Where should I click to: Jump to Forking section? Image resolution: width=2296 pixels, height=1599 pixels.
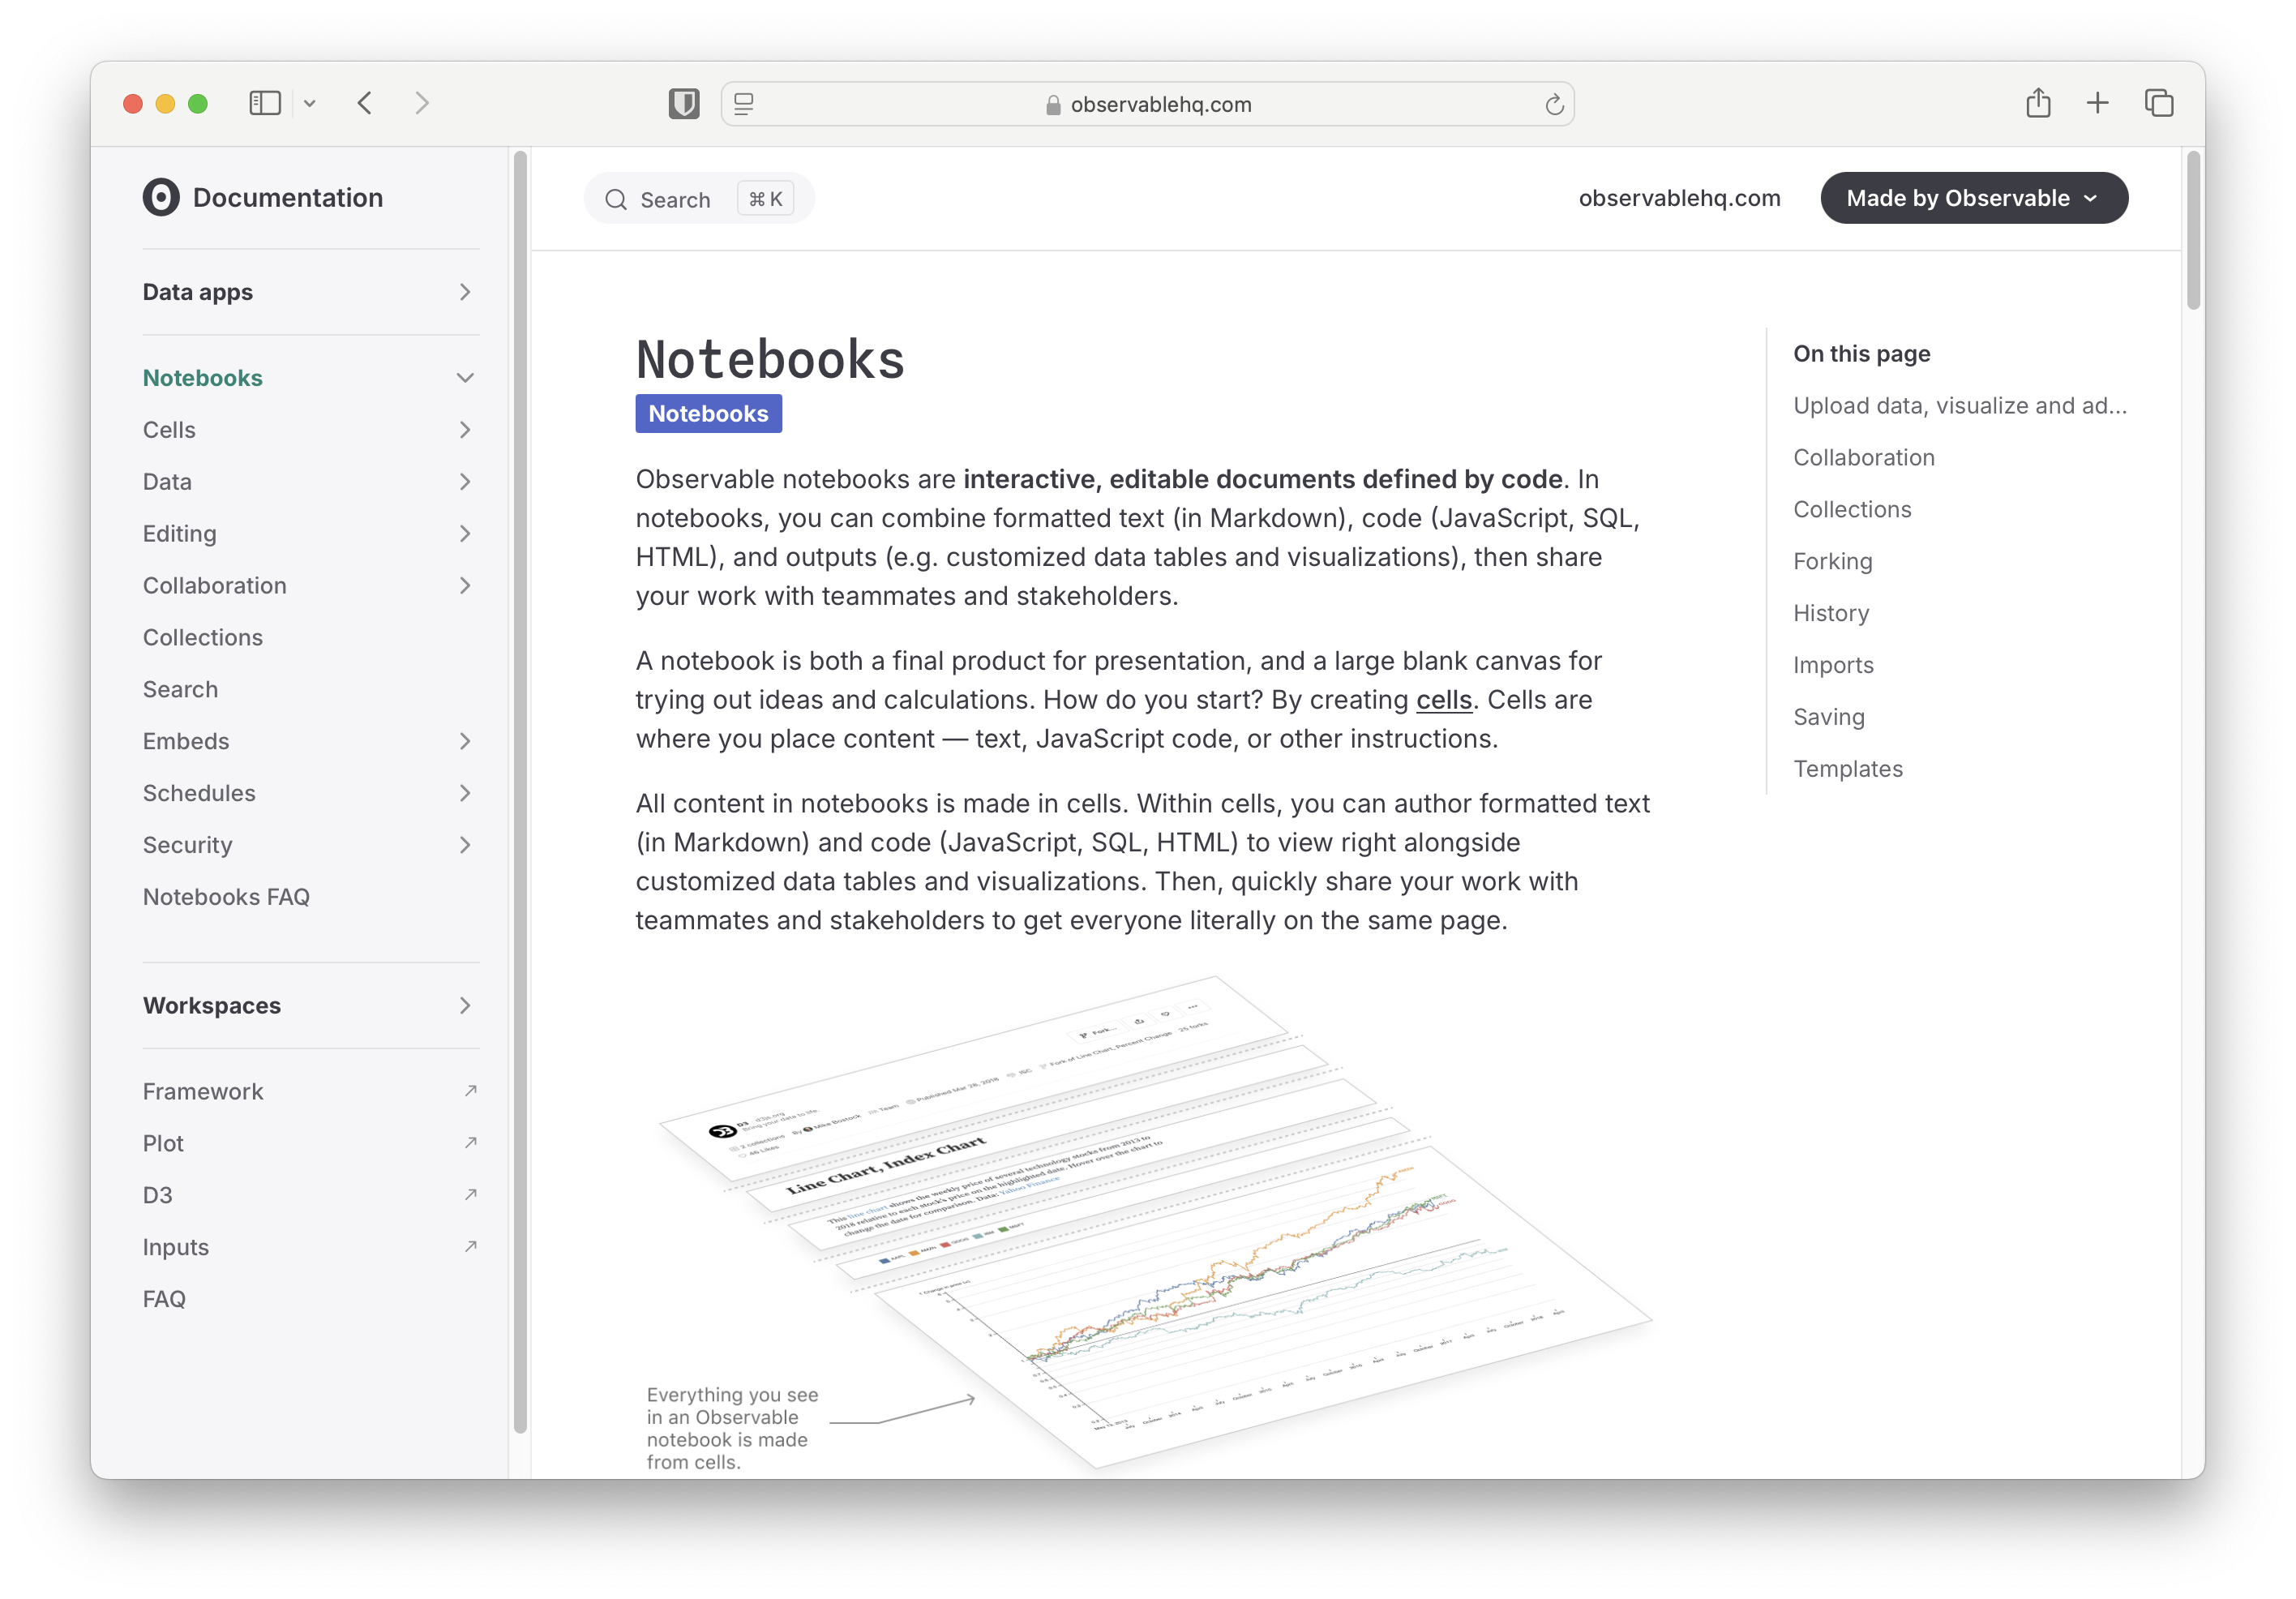click(x=1832, y=561)
